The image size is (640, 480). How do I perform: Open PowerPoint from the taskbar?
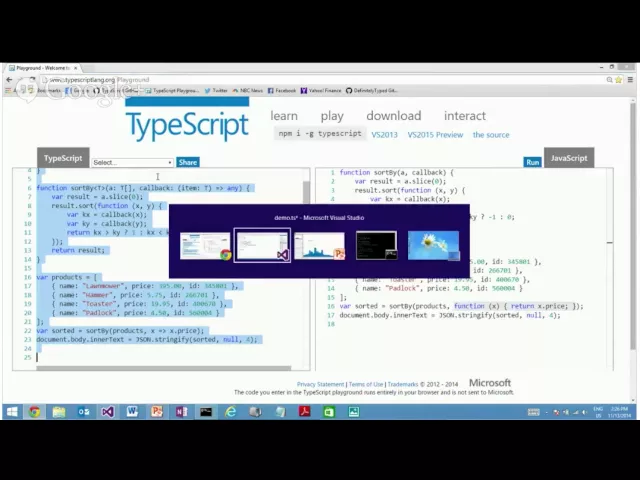point(157,412)
